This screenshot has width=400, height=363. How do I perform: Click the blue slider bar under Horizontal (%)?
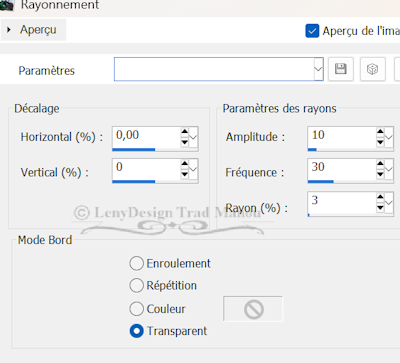tap(134, 150)
